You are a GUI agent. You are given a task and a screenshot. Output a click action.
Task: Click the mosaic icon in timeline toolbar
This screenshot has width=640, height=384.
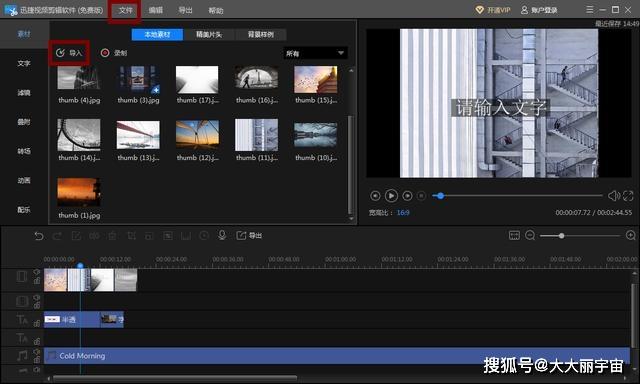(168, 236)
